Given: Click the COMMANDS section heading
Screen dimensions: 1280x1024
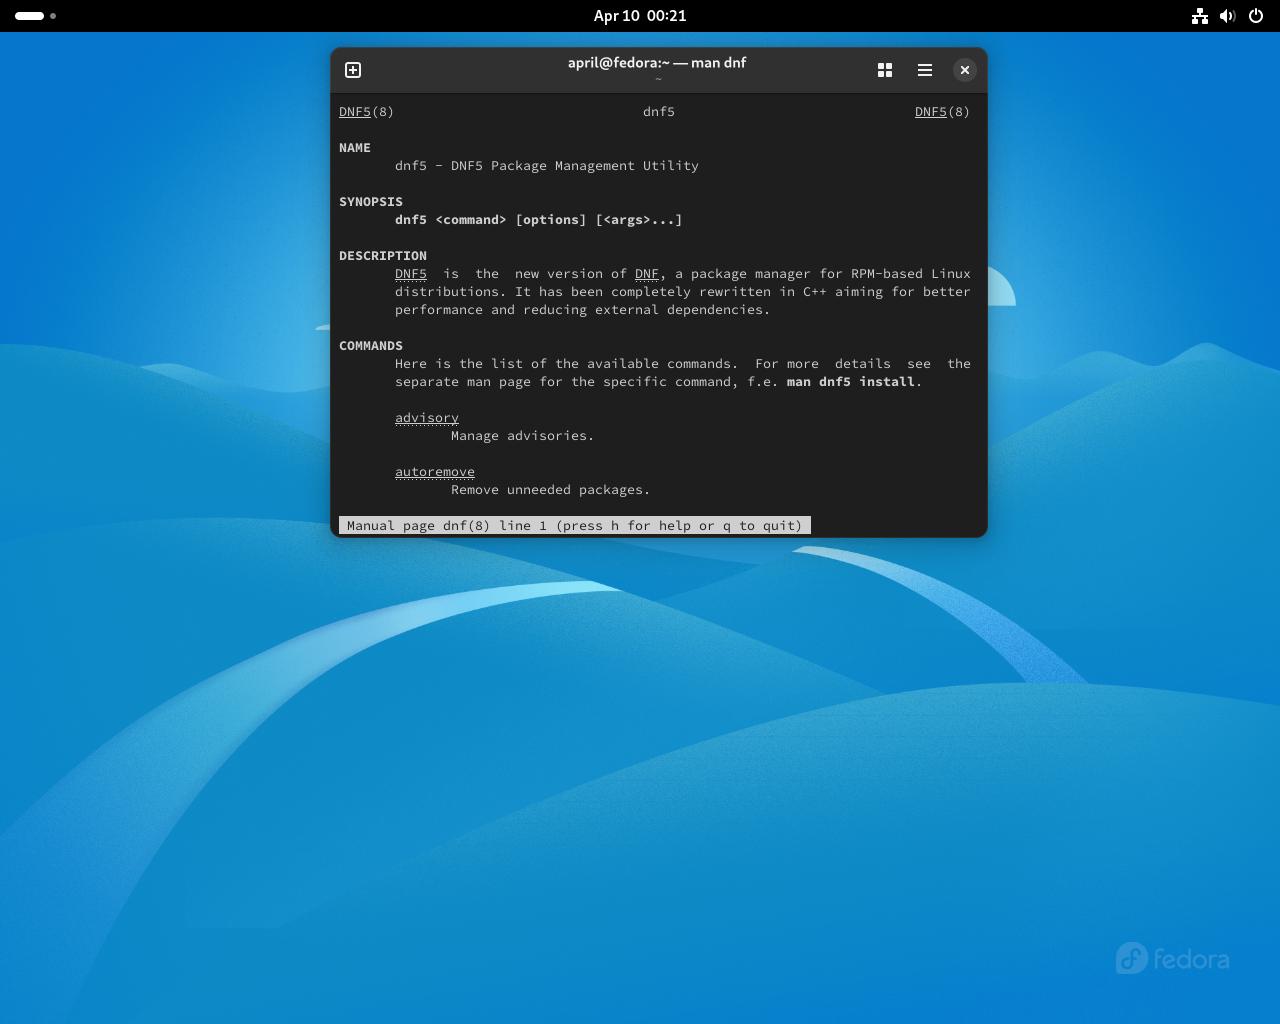Looking at the screenshot, I should pos(371,346).
